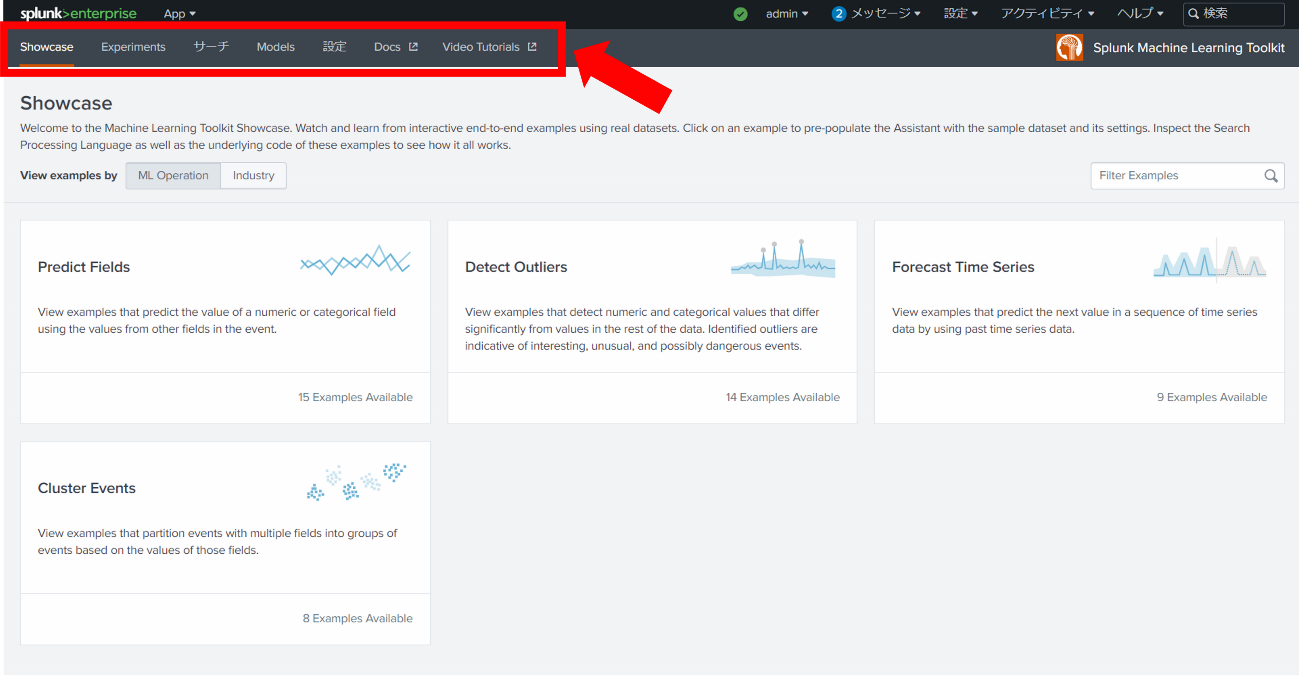Click the Splunk enterprise logo
This screenshot has height=675, width=1299.
78,14
